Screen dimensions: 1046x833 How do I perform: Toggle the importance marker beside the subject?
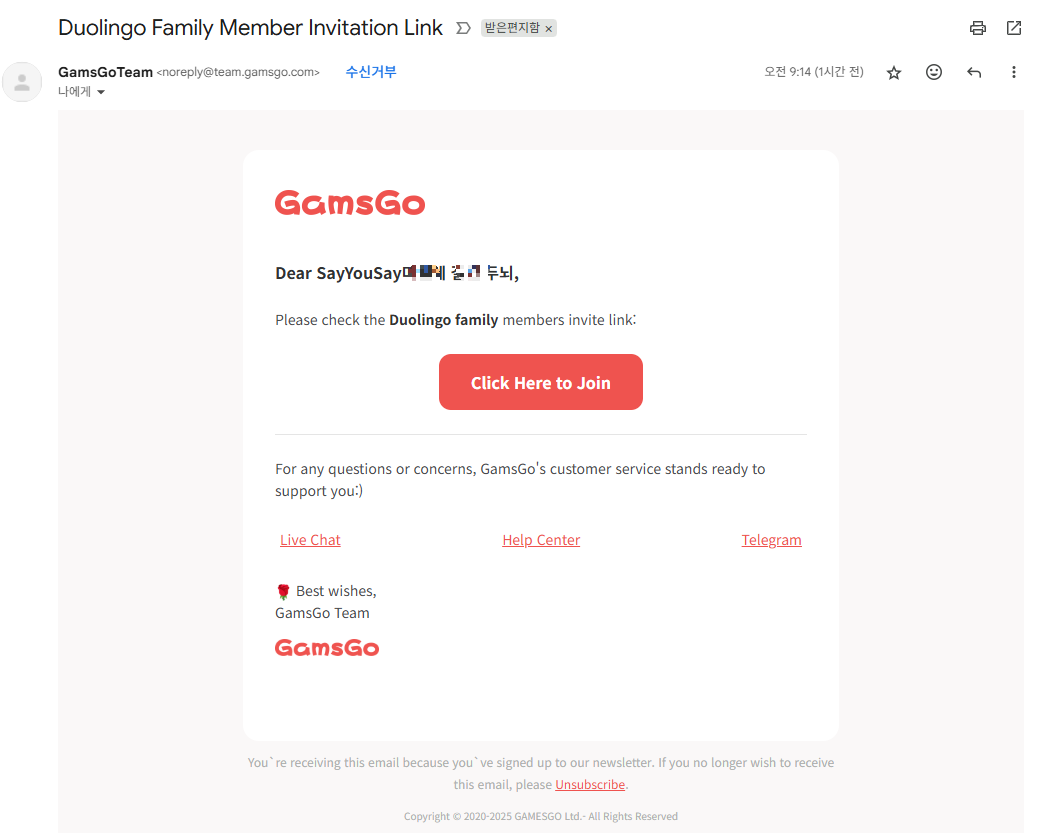pyautogui.click(x=464, y=28)
